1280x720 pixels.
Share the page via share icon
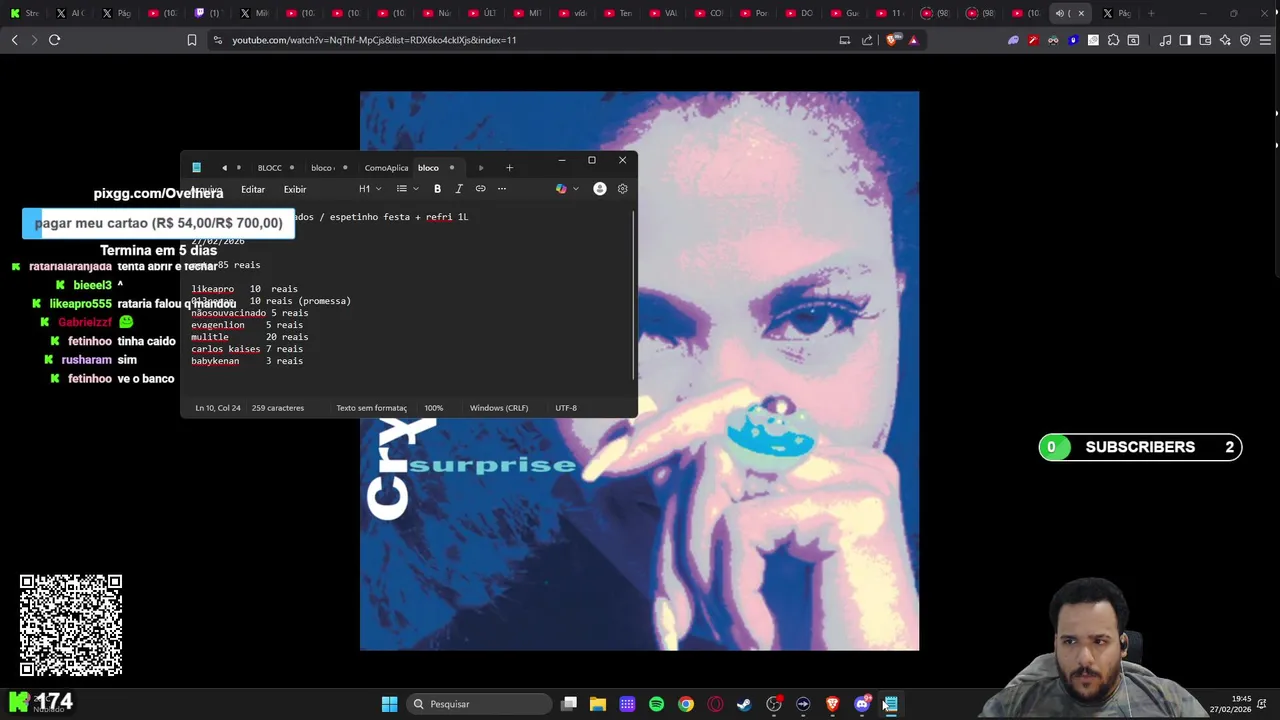click(867, 40)
